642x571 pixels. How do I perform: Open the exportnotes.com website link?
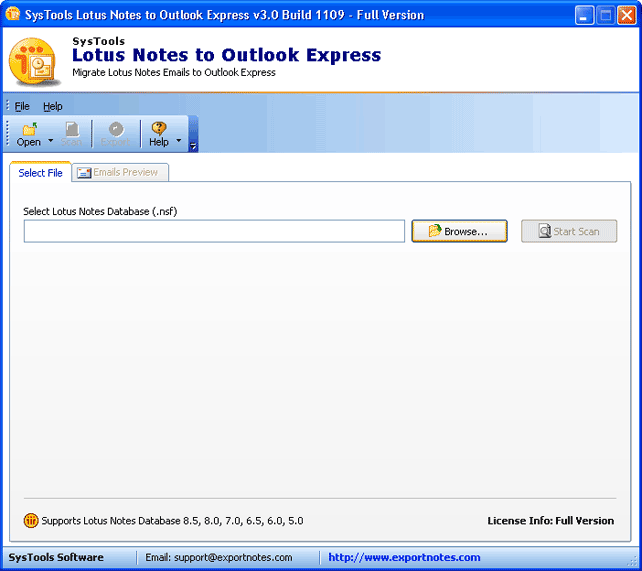[x=404, y=557]
